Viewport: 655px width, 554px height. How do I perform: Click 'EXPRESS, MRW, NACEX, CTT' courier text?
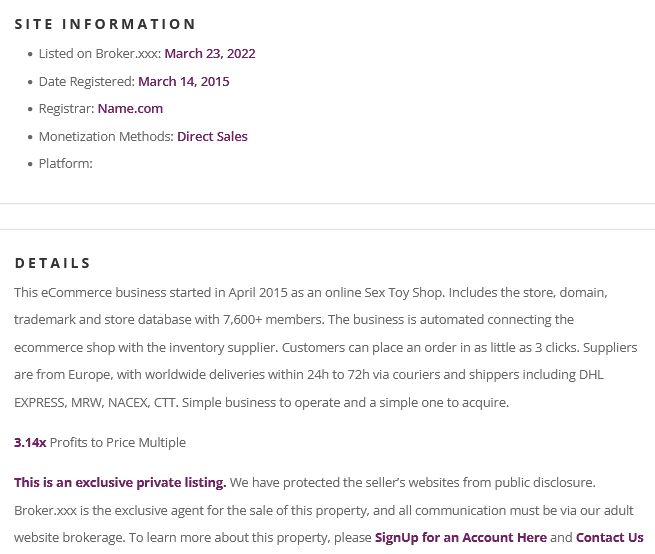[x=96, y=403]
